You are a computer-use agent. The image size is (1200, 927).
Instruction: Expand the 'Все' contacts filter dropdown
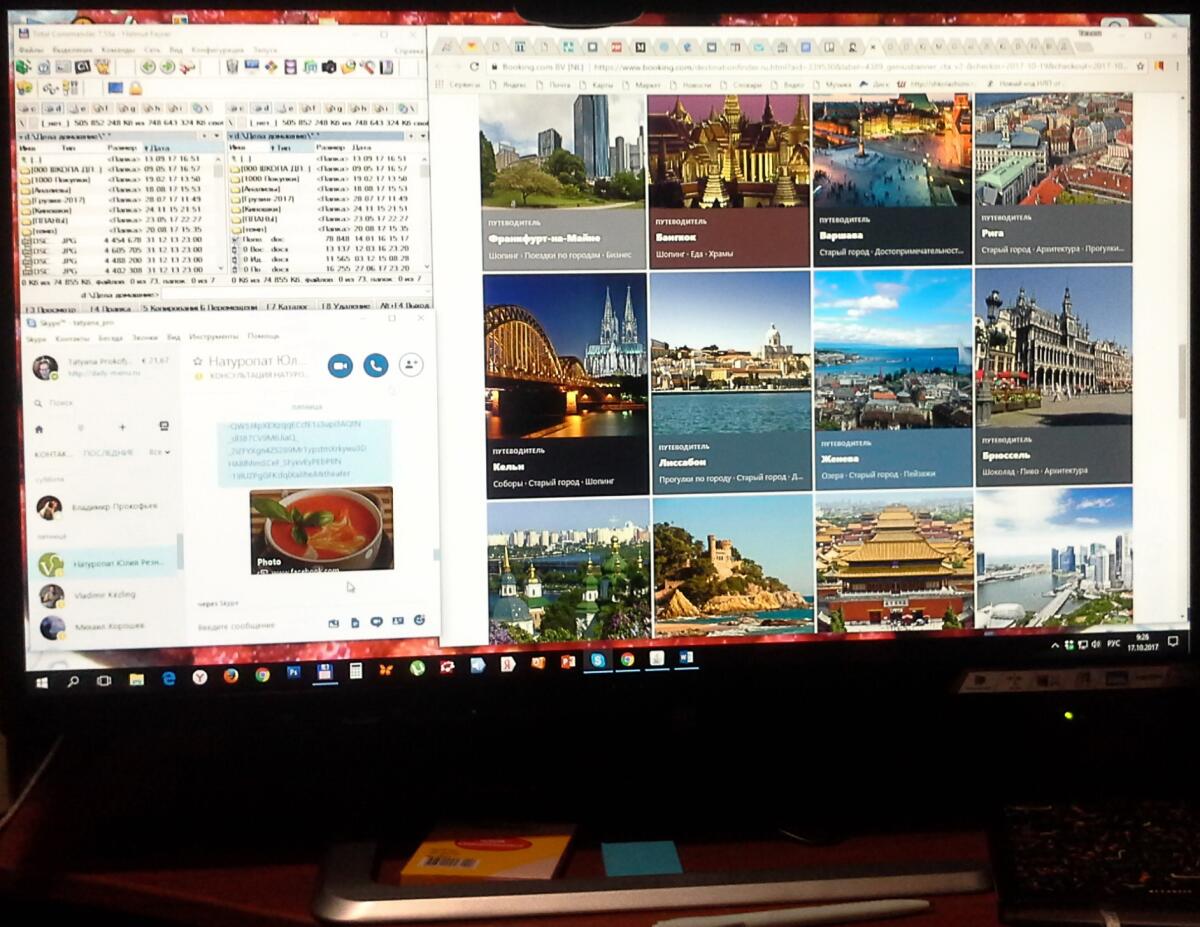click(159, 453)
